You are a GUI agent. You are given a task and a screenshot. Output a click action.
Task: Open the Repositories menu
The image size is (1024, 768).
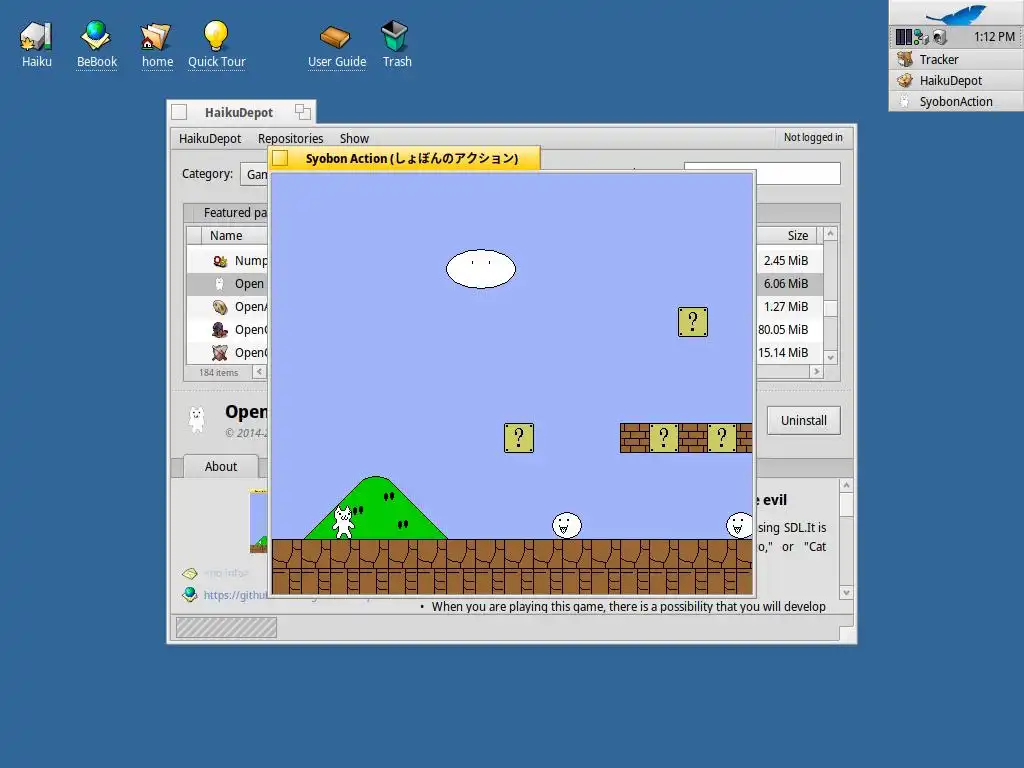click(x=291, y=138)
